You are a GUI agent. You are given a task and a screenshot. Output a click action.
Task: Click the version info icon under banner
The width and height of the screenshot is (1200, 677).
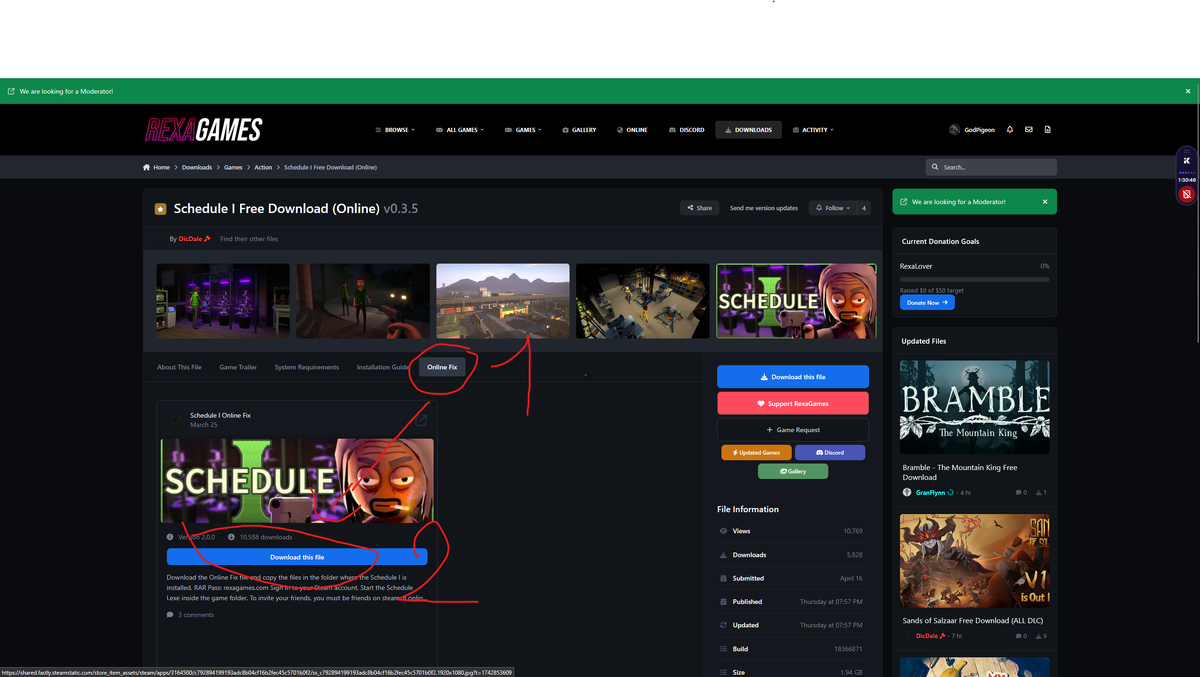170,537
